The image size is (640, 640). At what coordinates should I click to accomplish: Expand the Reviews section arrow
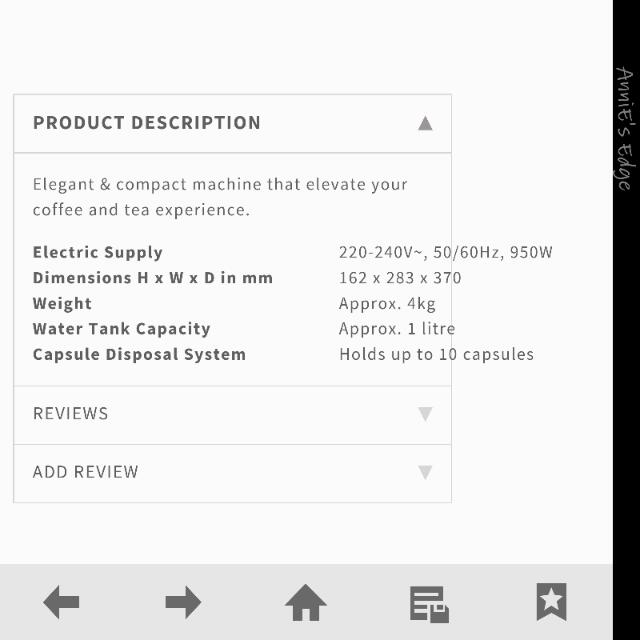click(425, 414)
